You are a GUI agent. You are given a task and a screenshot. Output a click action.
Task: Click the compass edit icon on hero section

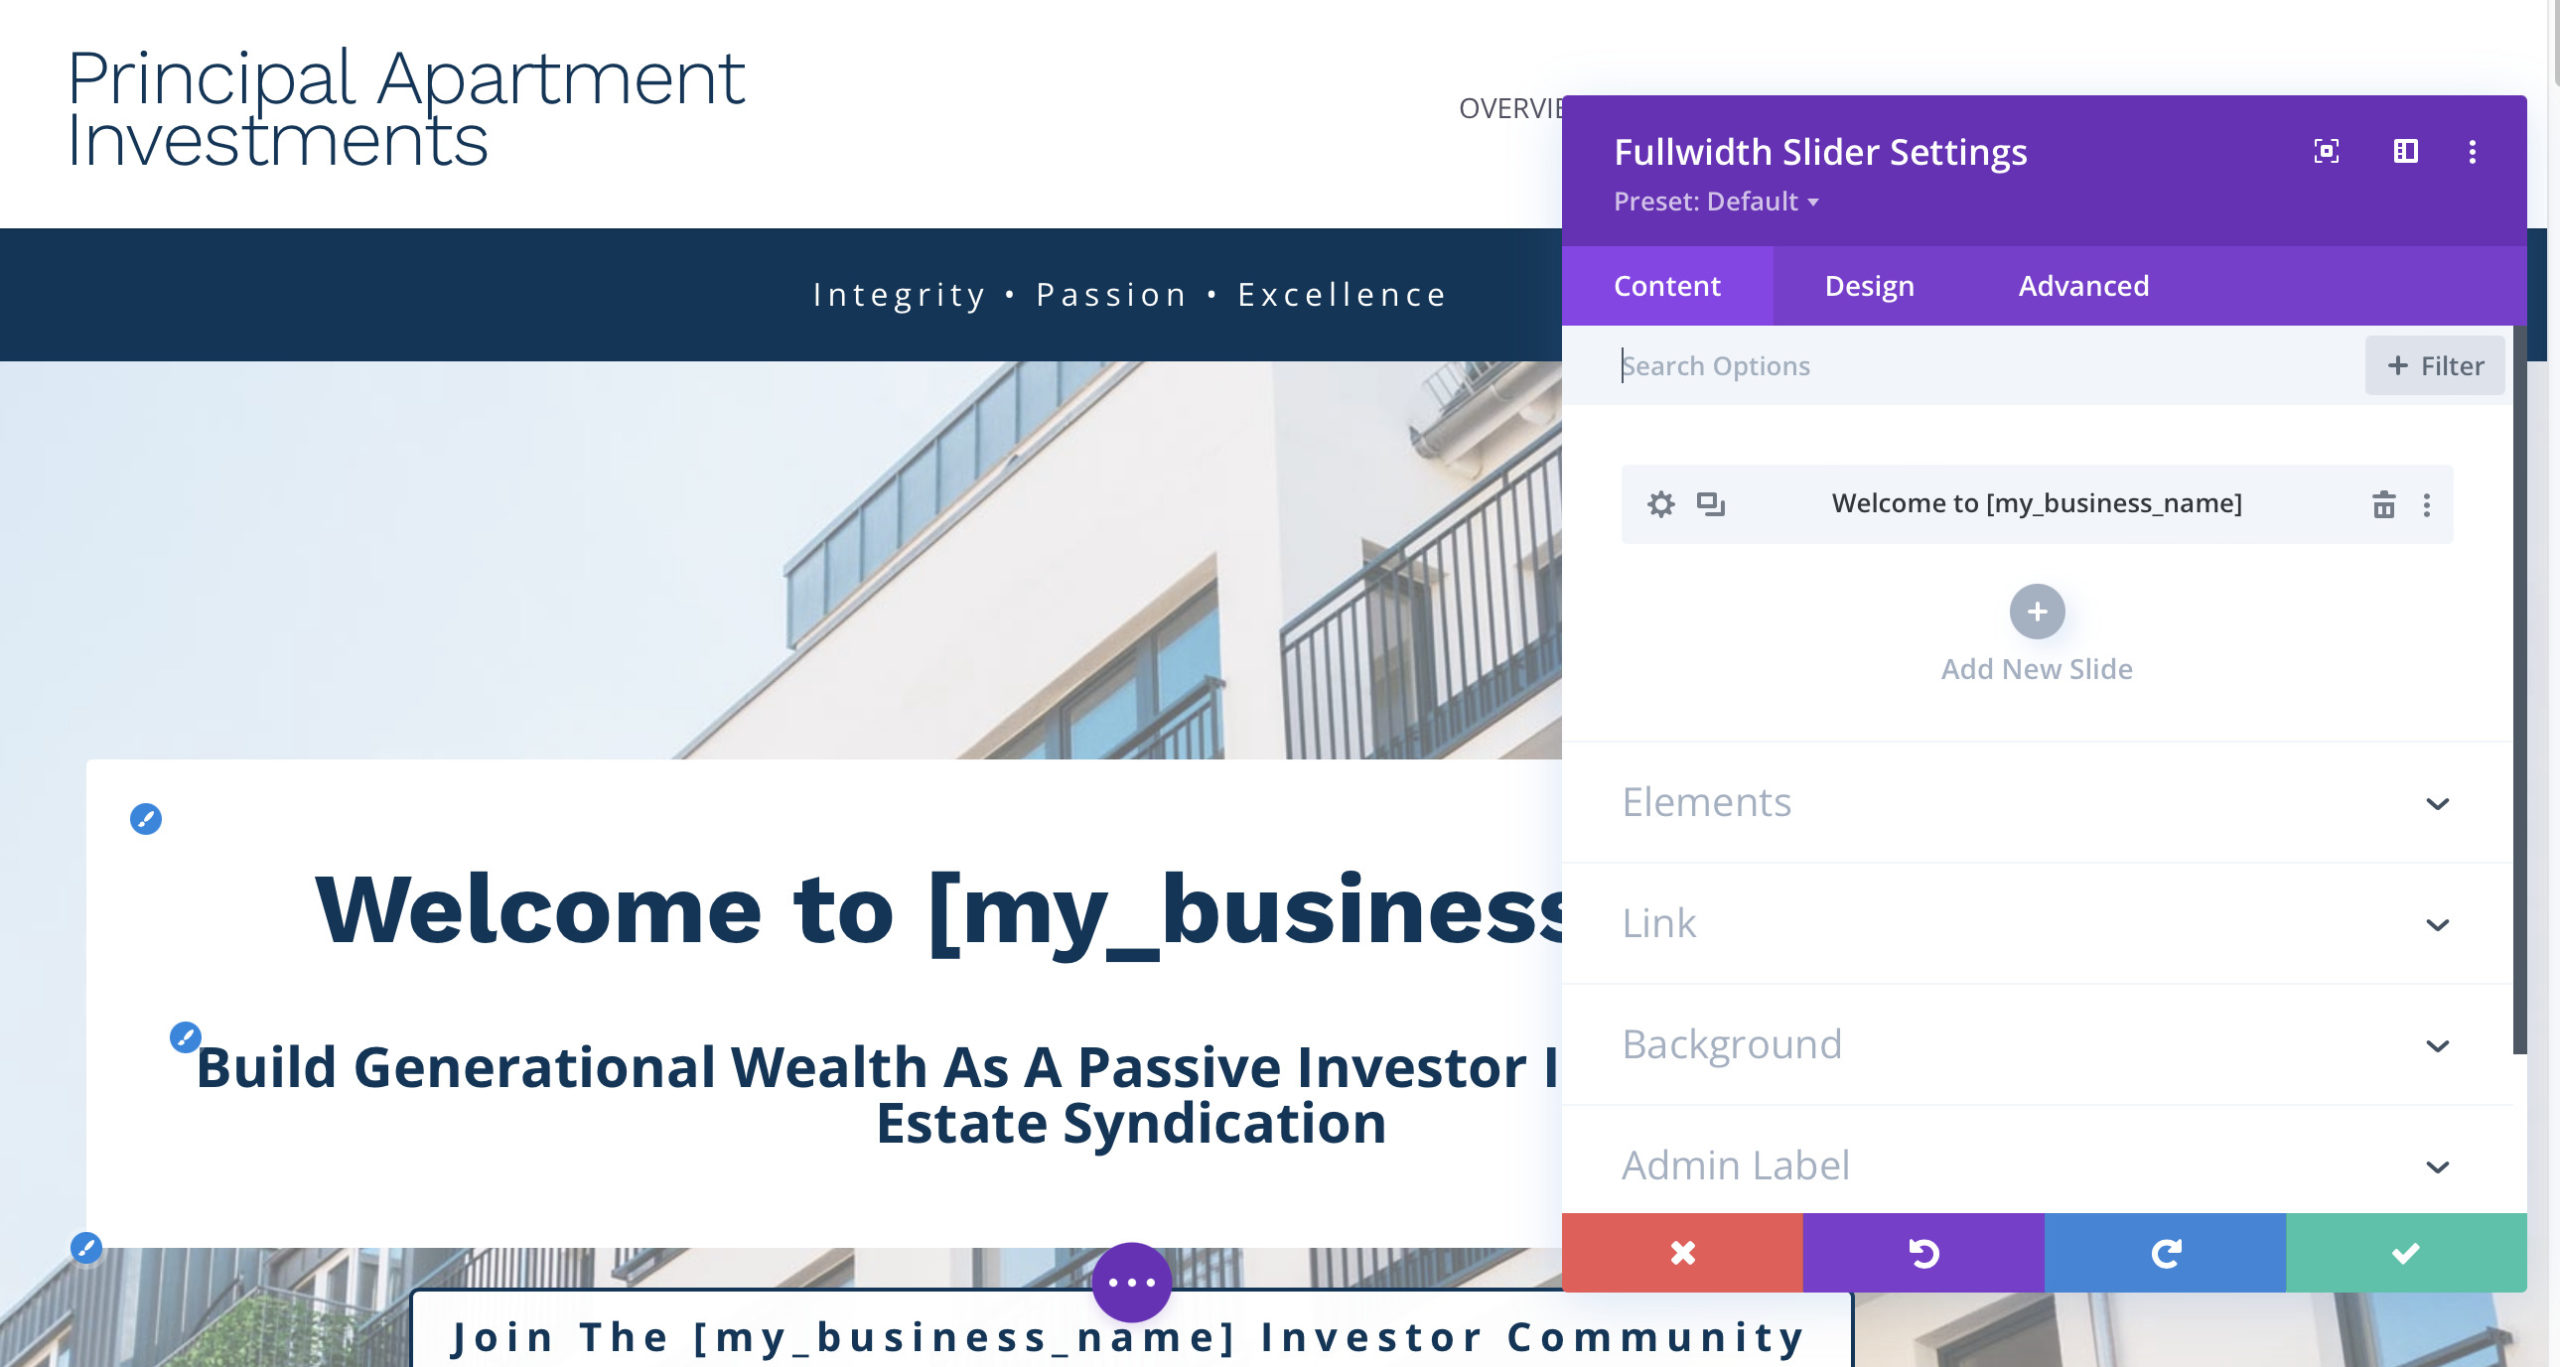(147, 818)
